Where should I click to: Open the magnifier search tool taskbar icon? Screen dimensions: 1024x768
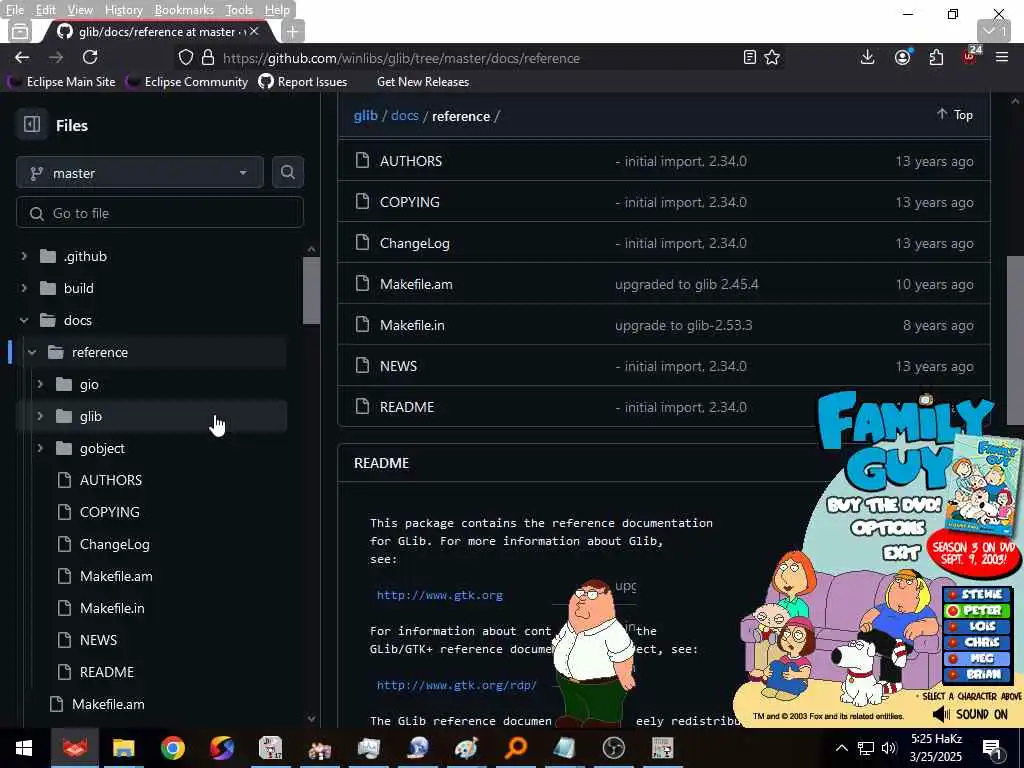point(515,748)
